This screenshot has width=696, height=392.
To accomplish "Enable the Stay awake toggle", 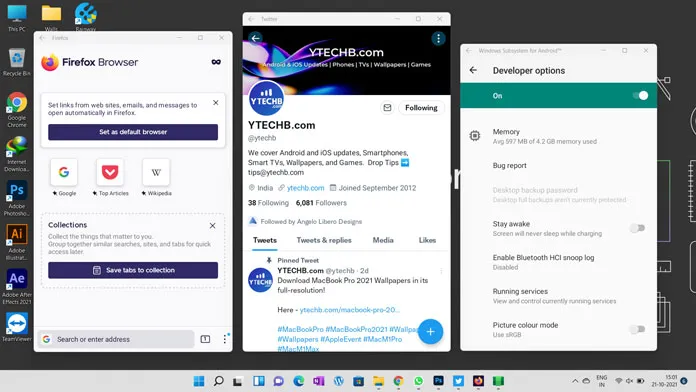I will click(x=637, y=228).
